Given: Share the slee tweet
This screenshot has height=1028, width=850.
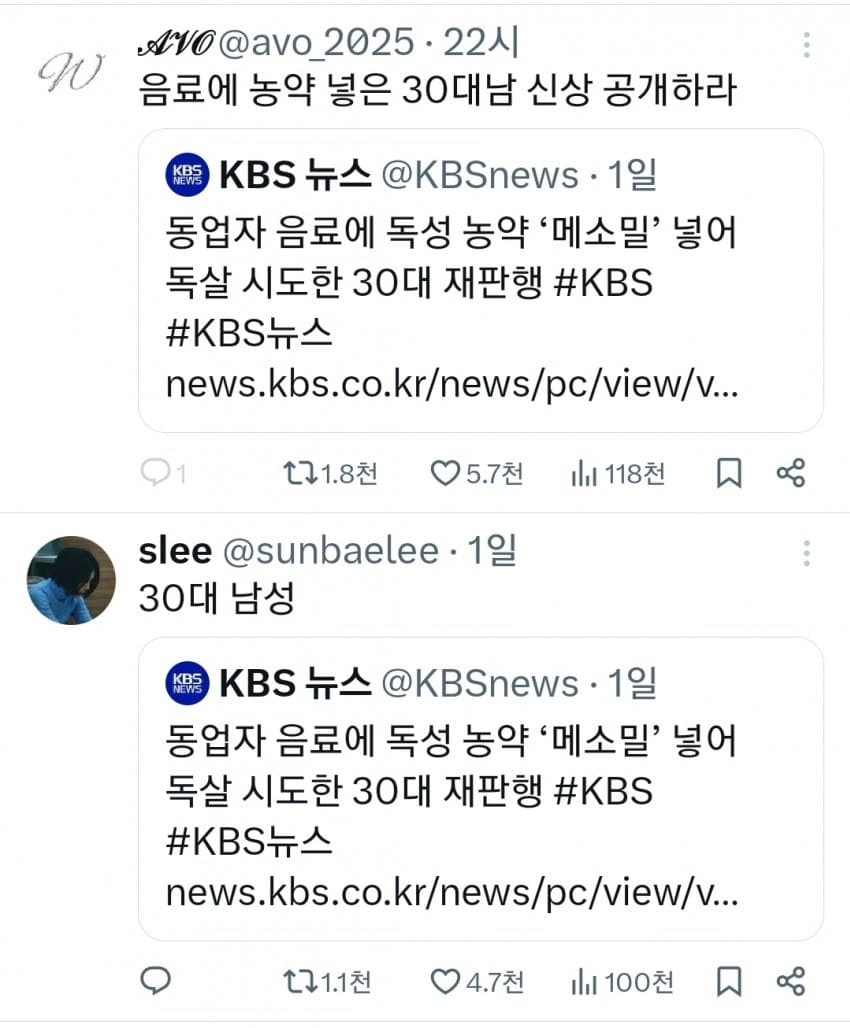Looking at the screenshot, I should click(x=790, y=981).
